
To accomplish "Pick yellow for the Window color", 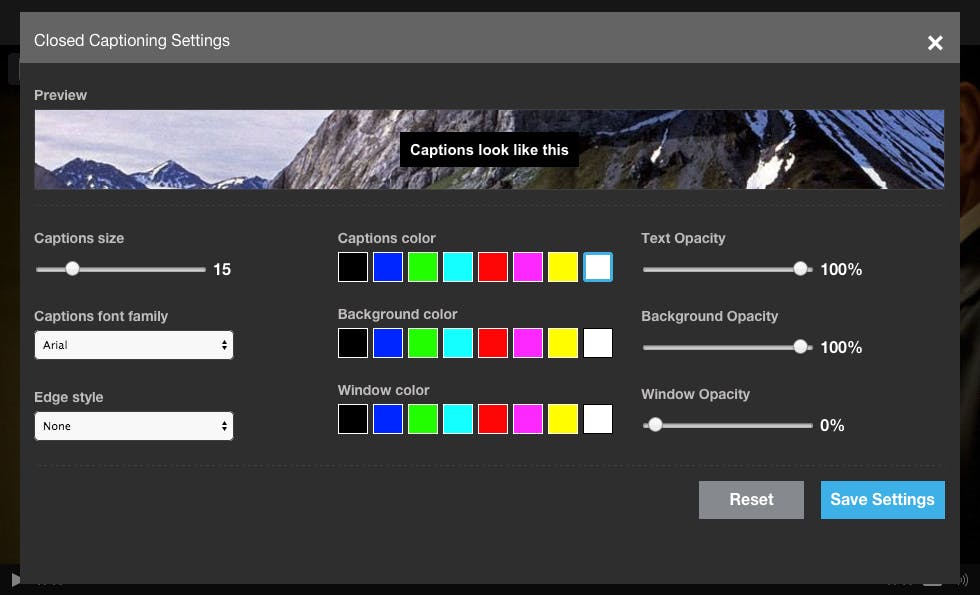I will [x=563, y=419].
